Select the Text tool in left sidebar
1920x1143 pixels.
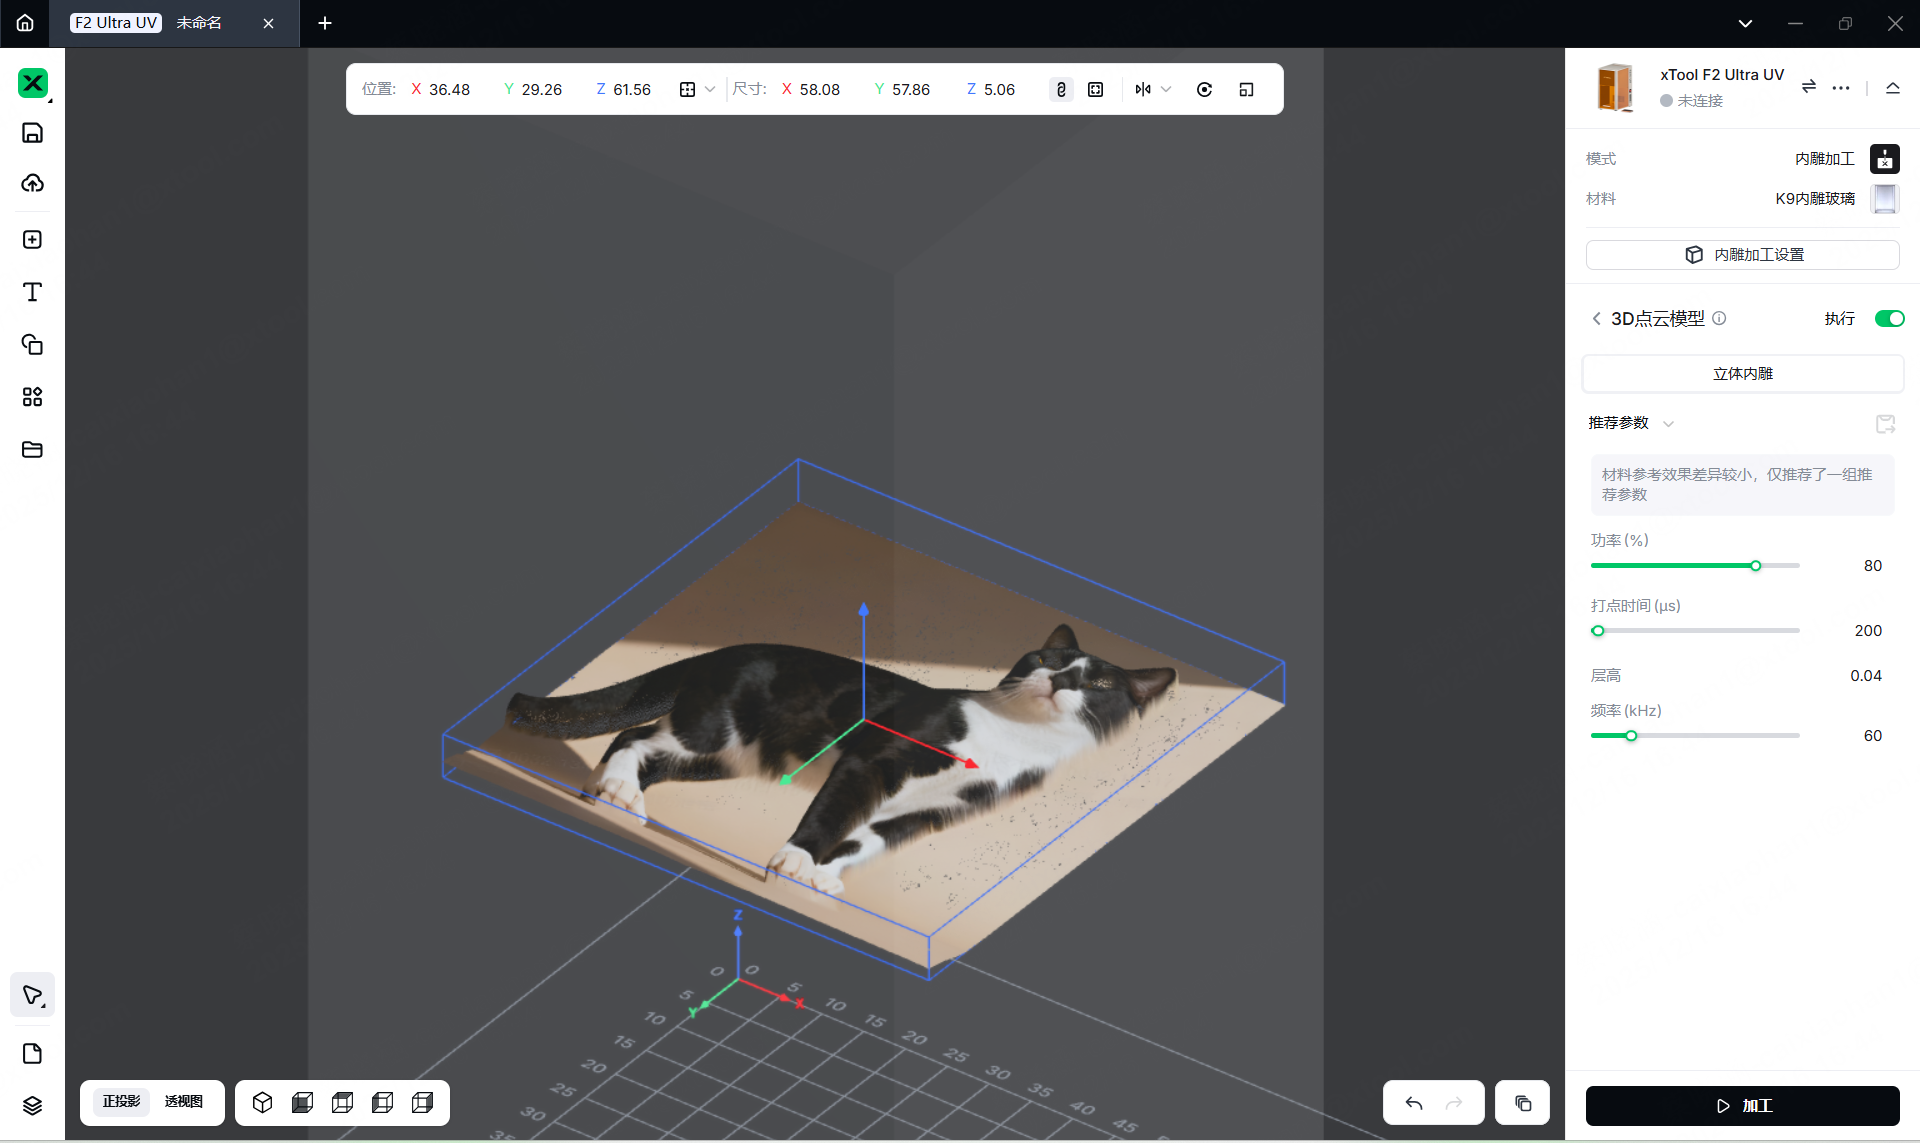32,292
